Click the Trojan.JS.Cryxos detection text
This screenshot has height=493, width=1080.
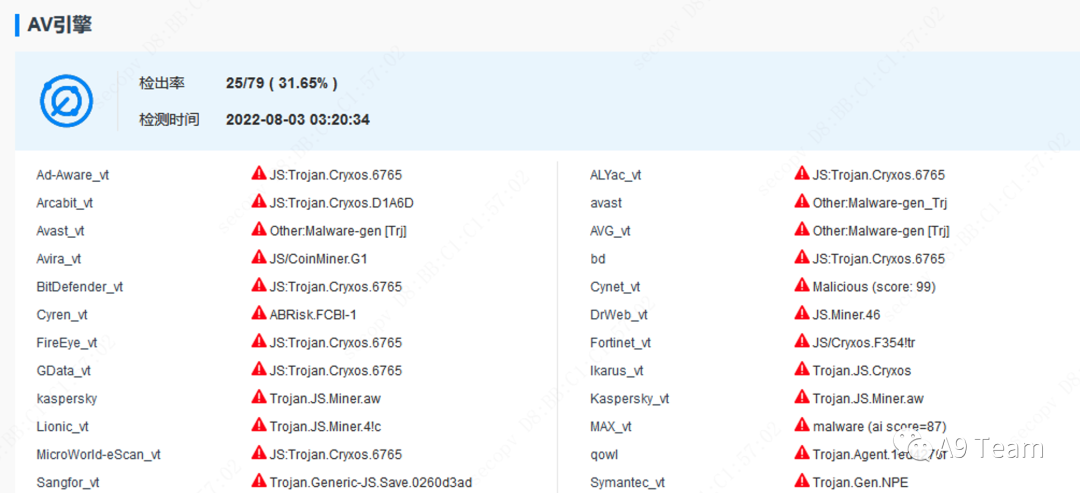(862, 370)
